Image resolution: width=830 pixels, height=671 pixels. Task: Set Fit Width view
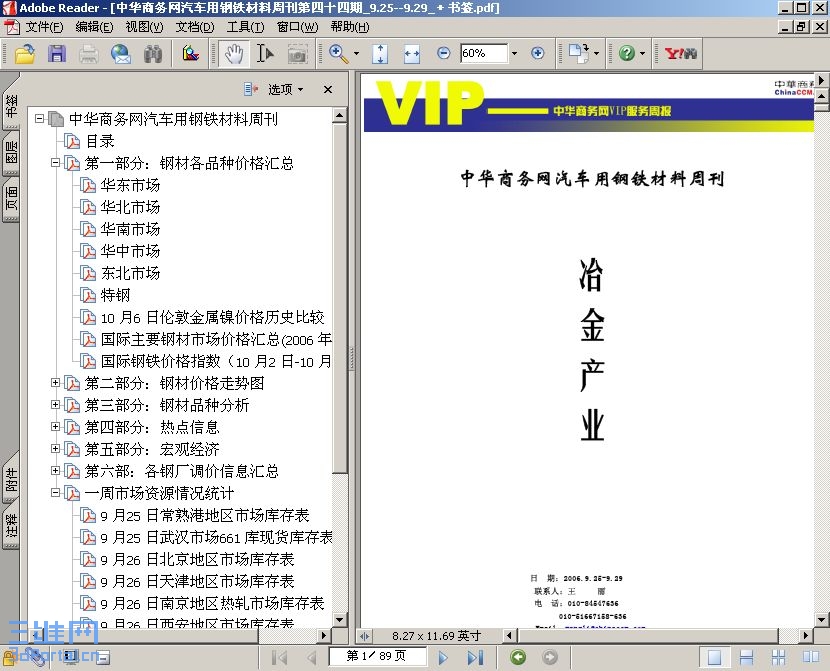point(412,53)
